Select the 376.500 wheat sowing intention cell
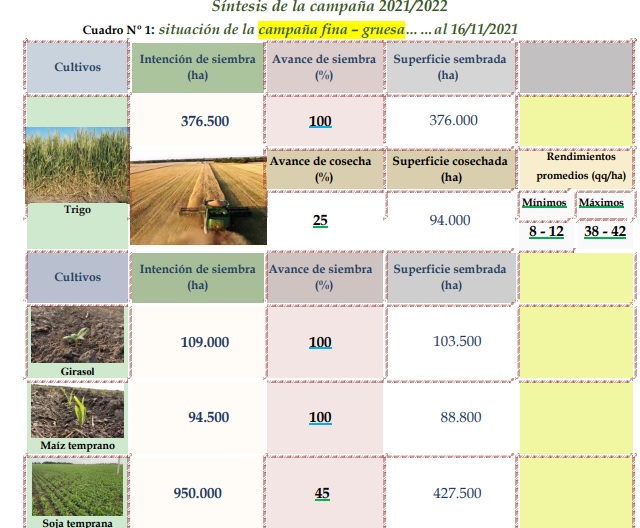 tap(204, 121)
